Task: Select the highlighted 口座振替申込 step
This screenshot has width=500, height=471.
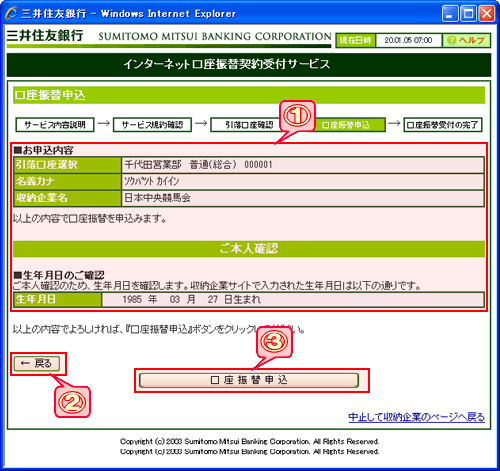Action: pyautogui.click(x=347, y=125)
